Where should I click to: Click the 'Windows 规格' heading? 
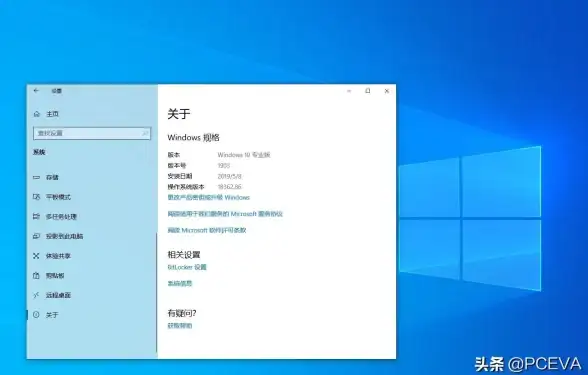[194, 138]
